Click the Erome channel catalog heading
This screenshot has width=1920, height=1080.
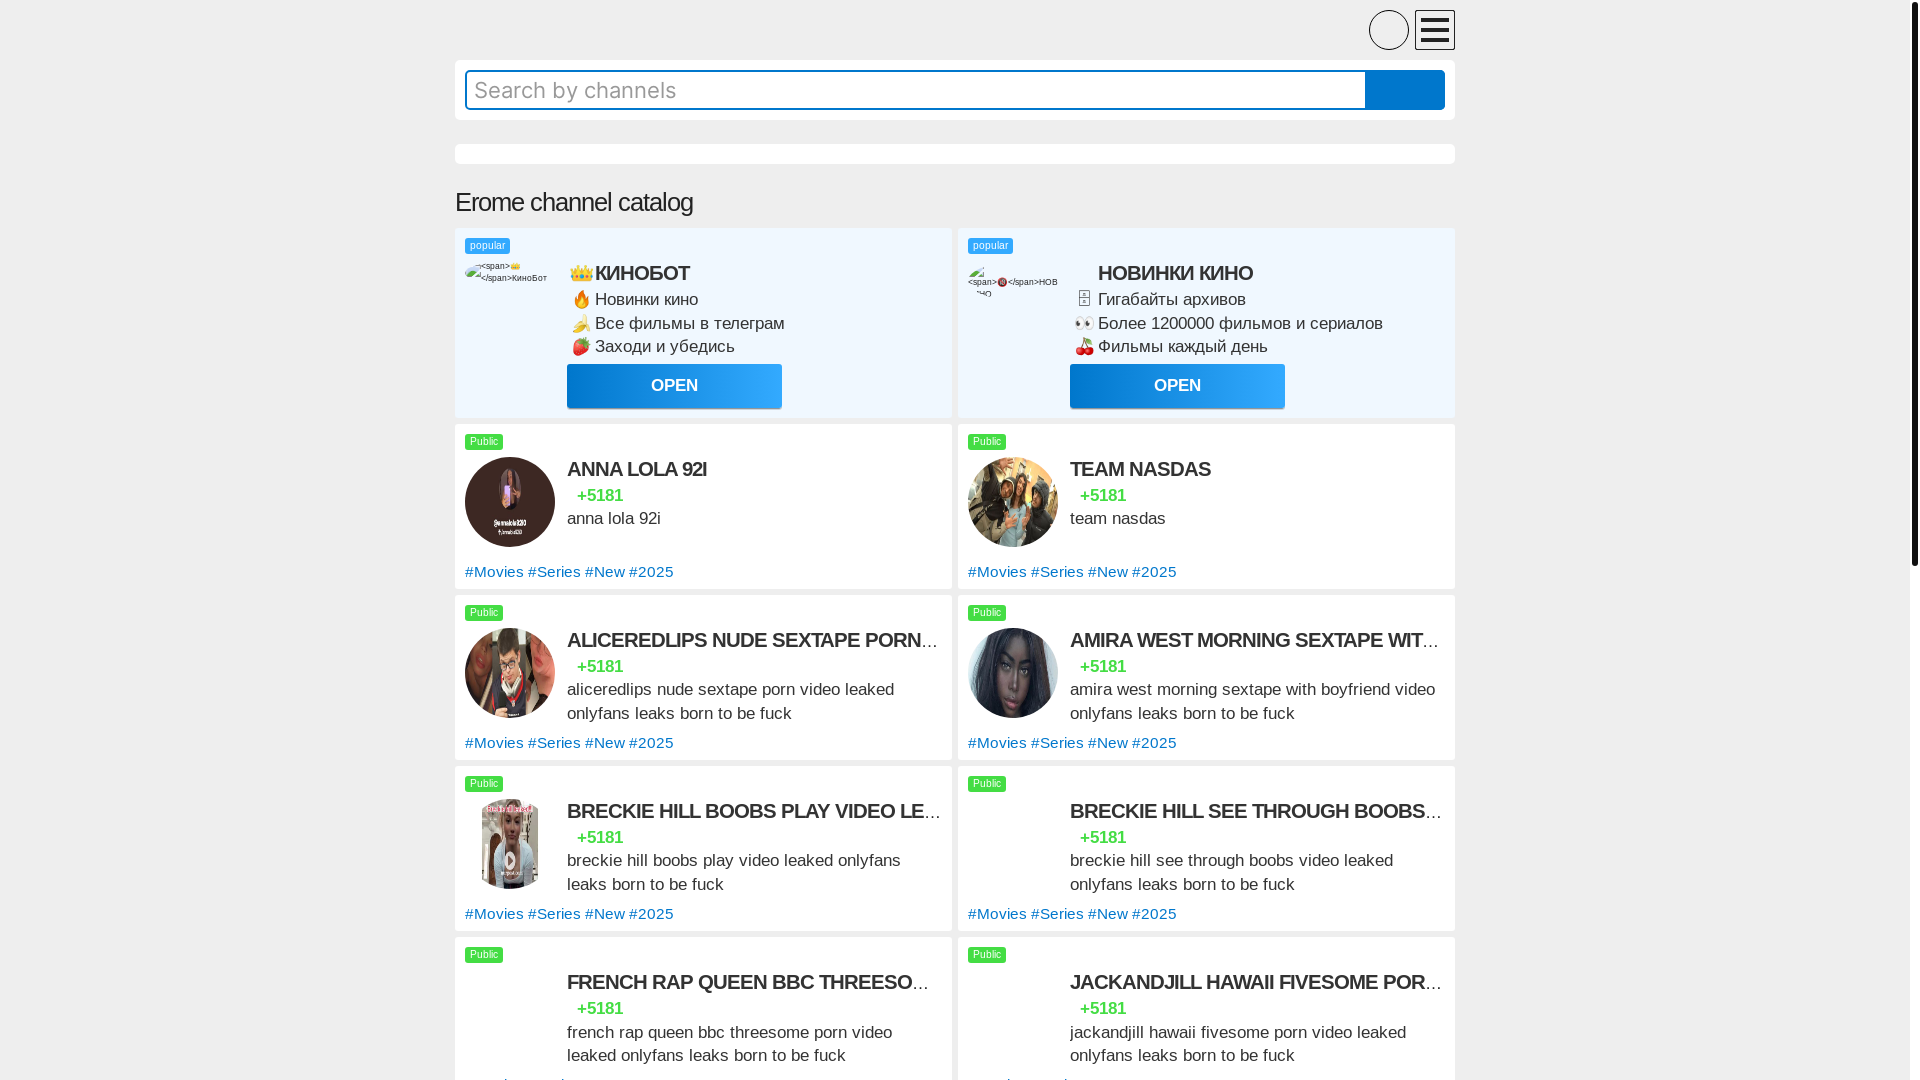[x=574, y=202]
